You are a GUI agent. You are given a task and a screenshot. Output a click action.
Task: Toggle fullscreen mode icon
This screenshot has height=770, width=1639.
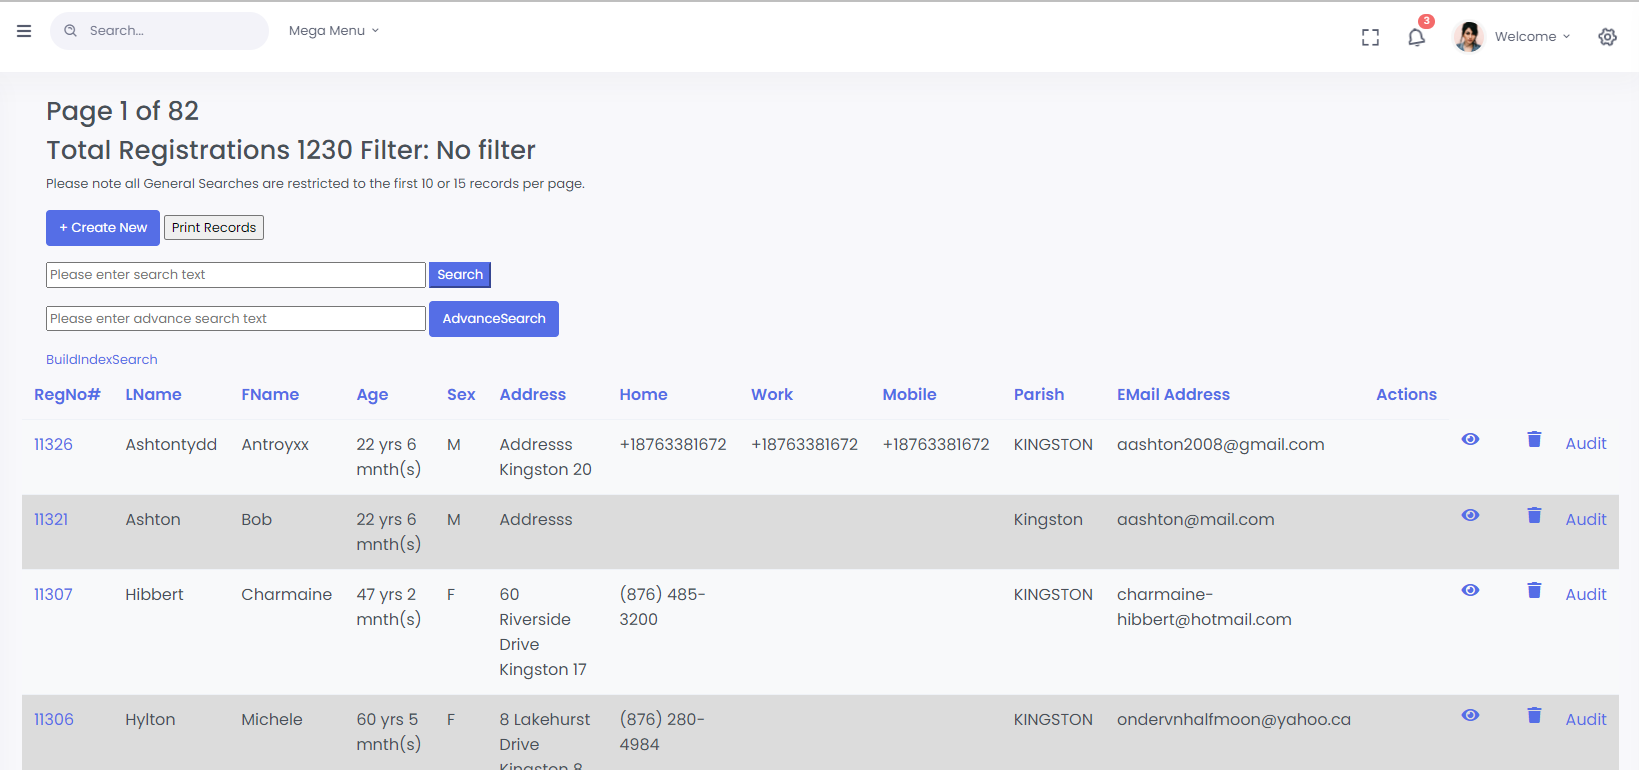1370,37
